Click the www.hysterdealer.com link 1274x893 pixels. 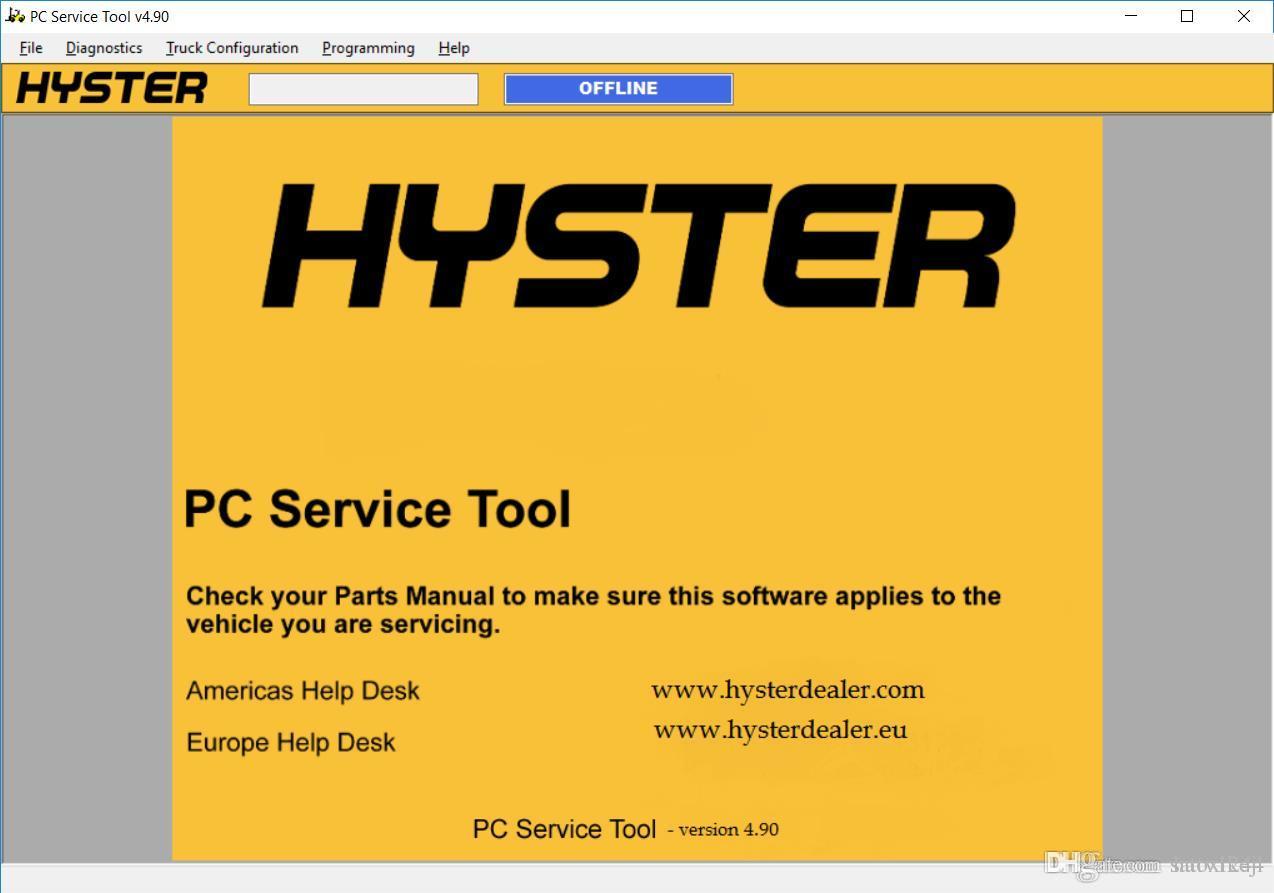point(787,690)
